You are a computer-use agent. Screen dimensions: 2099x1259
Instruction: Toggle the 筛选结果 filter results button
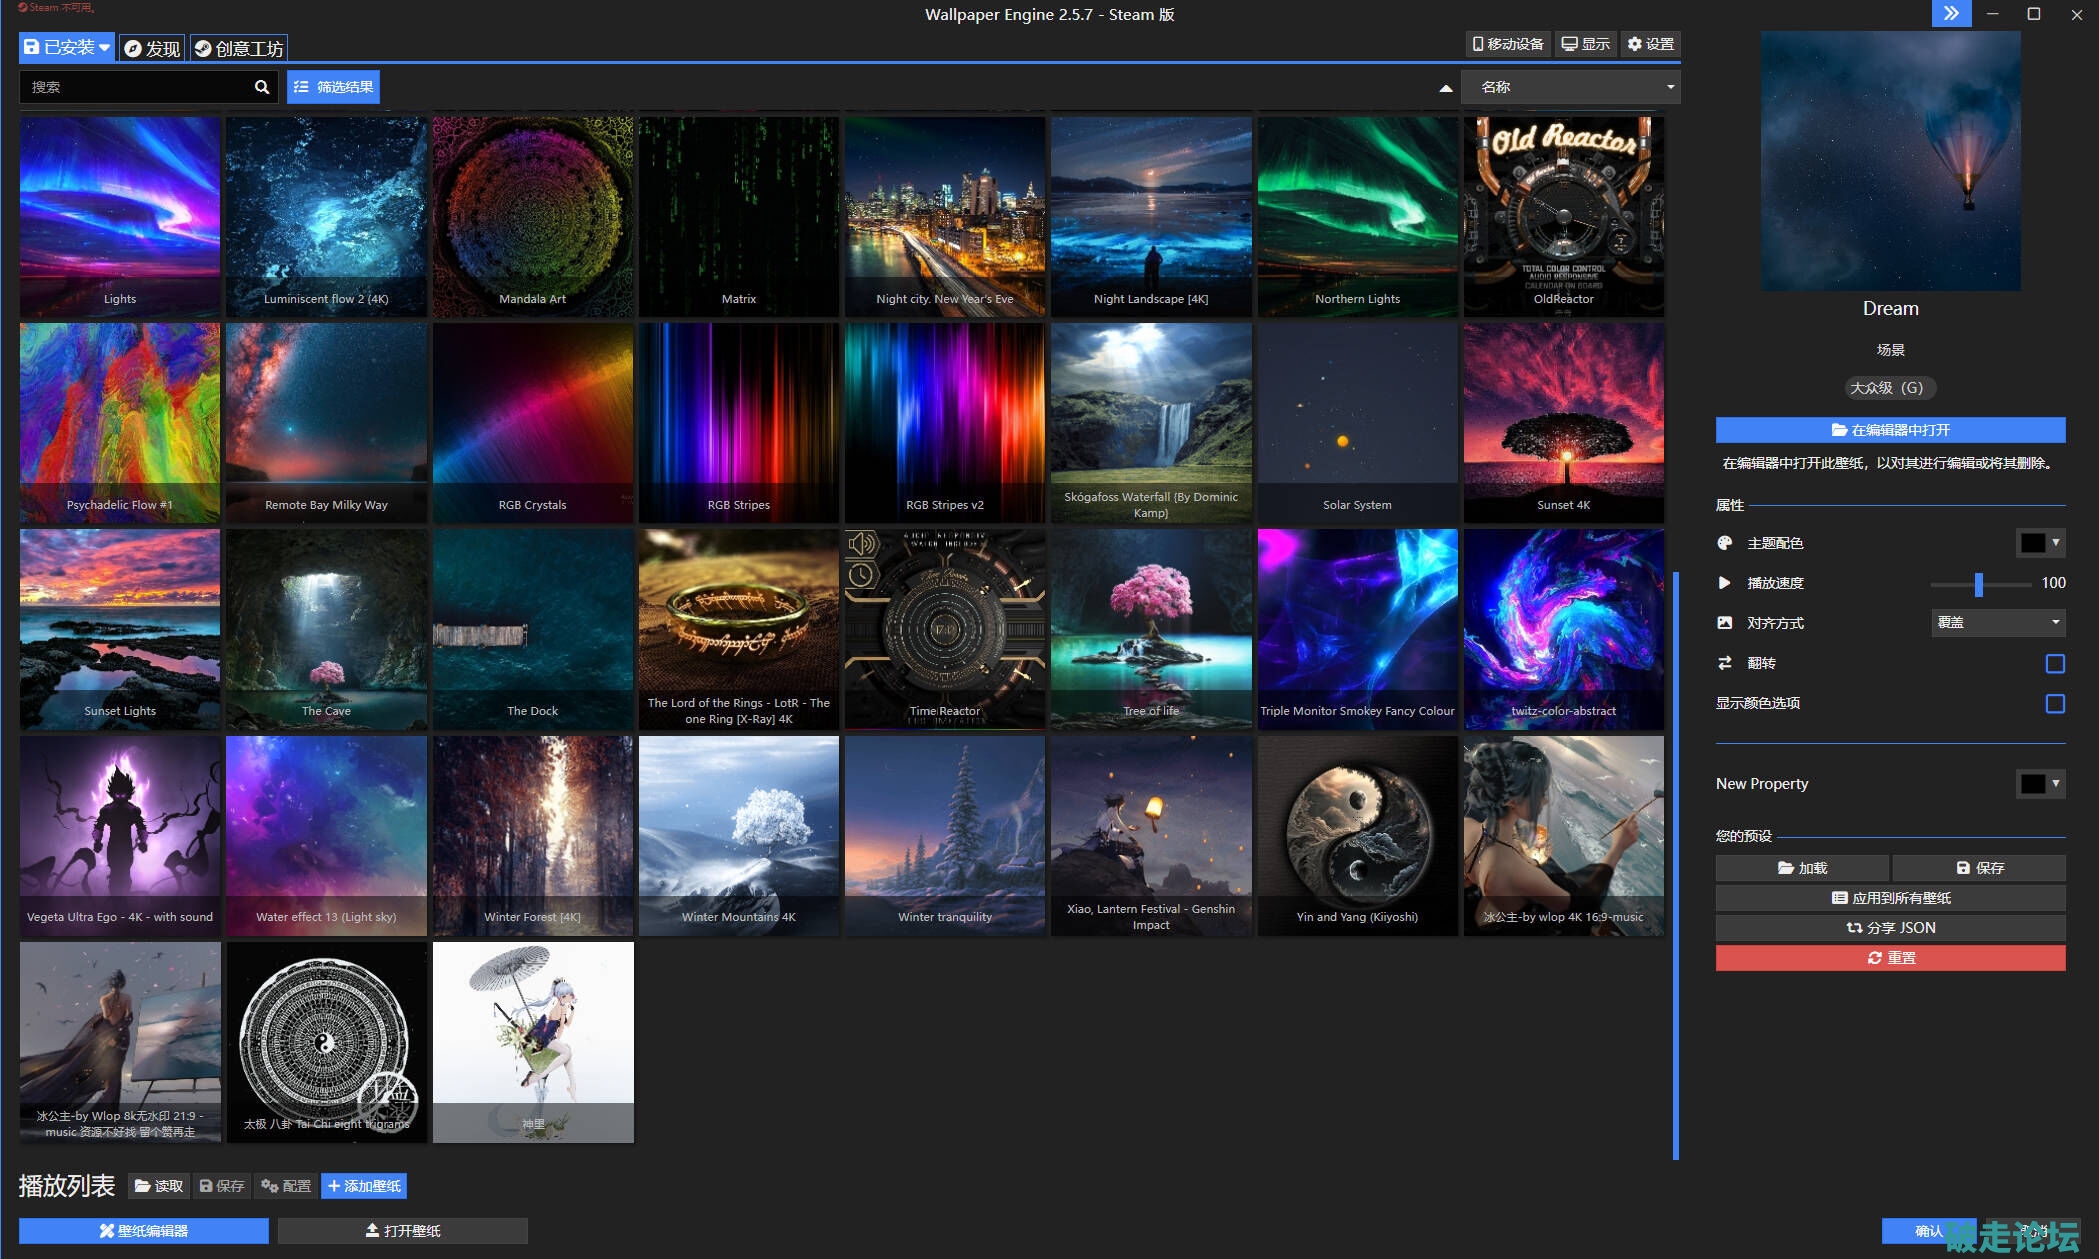(x=333, y=87)
